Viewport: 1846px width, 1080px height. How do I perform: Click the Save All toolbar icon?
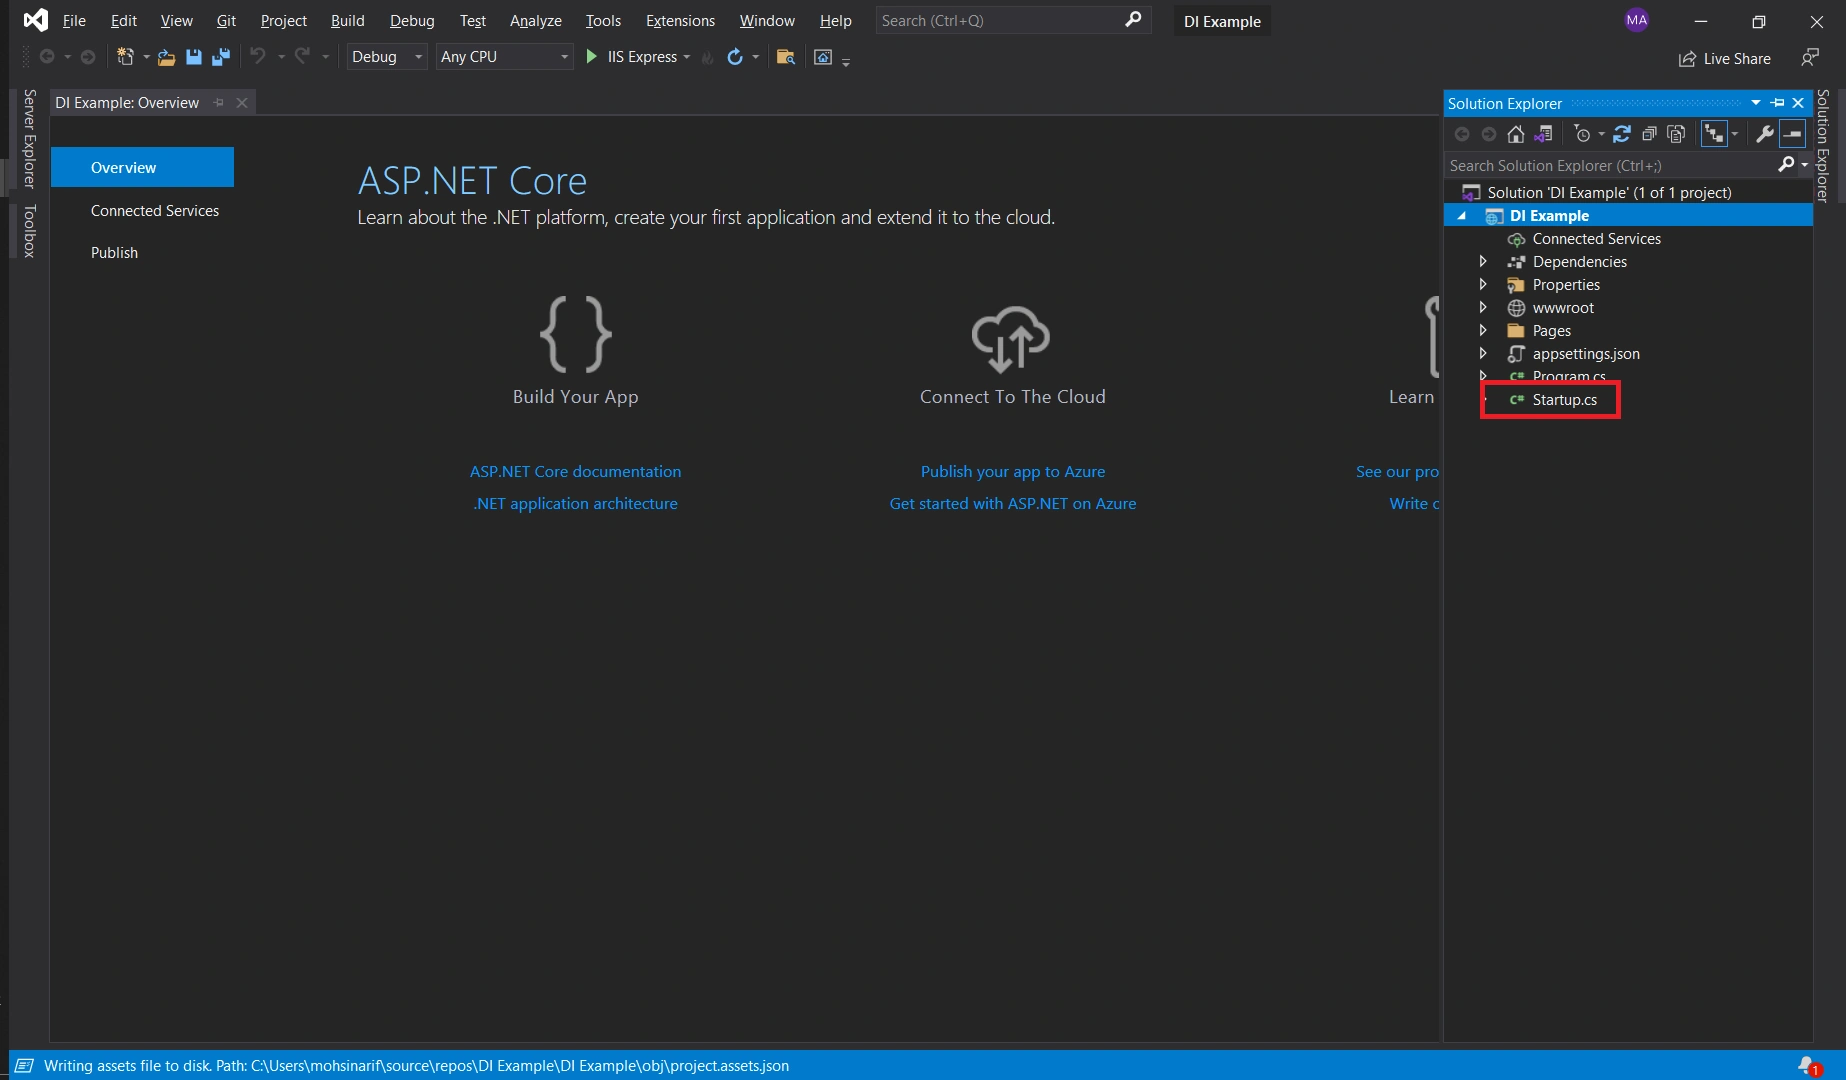coord(221,57)
